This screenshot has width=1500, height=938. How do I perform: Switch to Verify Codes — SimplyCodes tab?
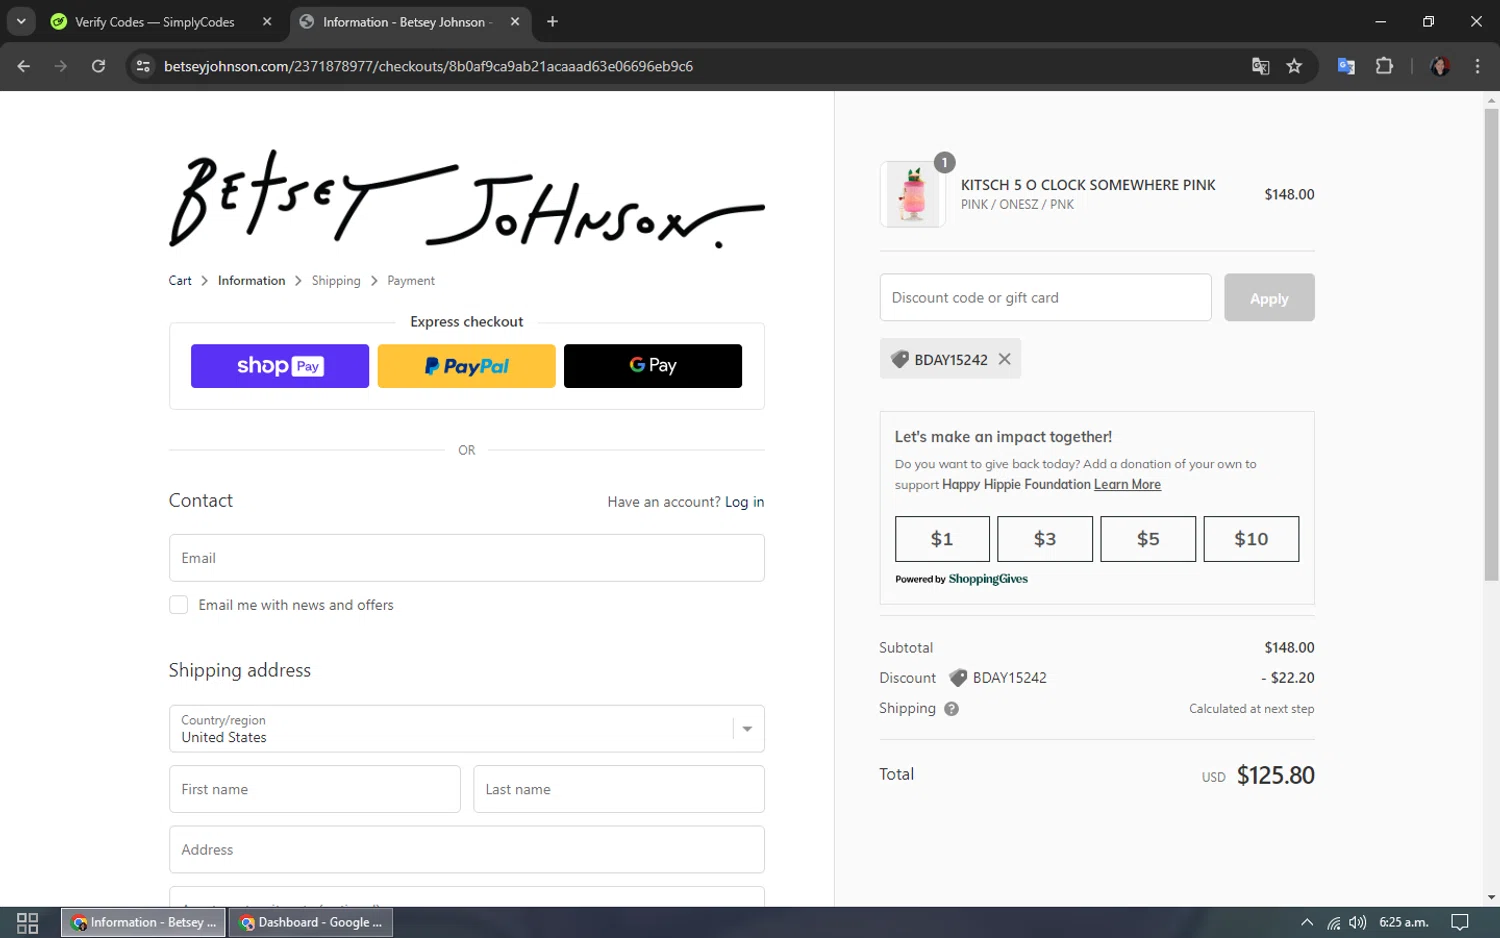point(155,22)
